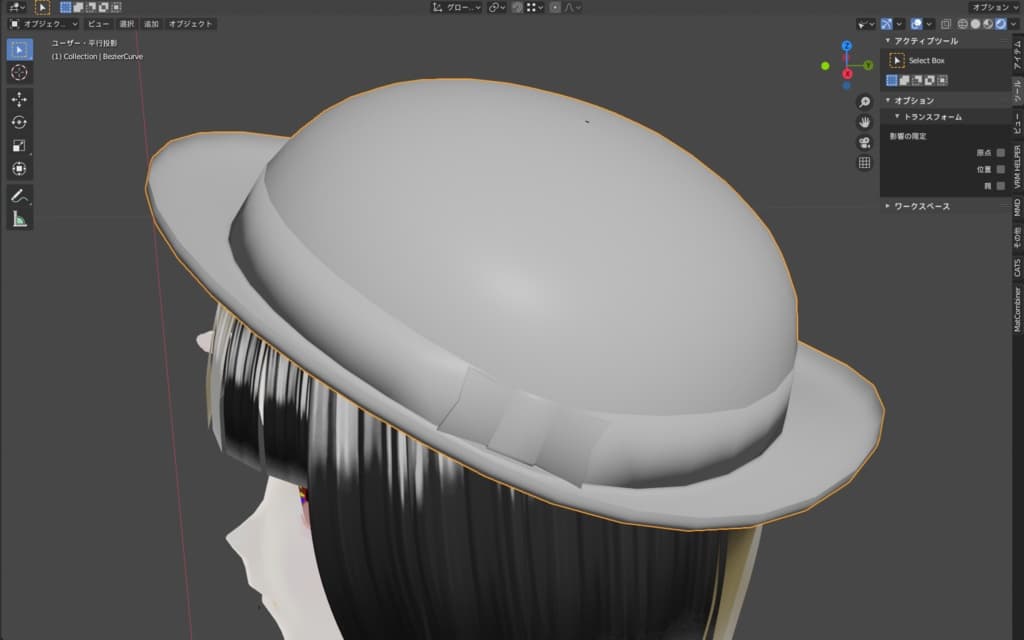Enable the 原点 (origins) checkbox
The height and width of the screenshot is (640, 1024).
click(x=1000, y=153)
